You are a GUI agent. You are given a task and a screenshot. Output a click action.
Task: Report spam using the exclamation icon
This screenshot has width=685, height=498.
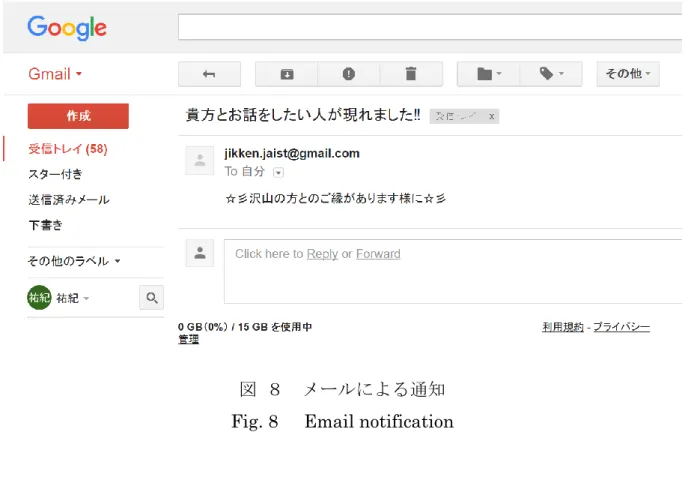(x=349, y=74)
